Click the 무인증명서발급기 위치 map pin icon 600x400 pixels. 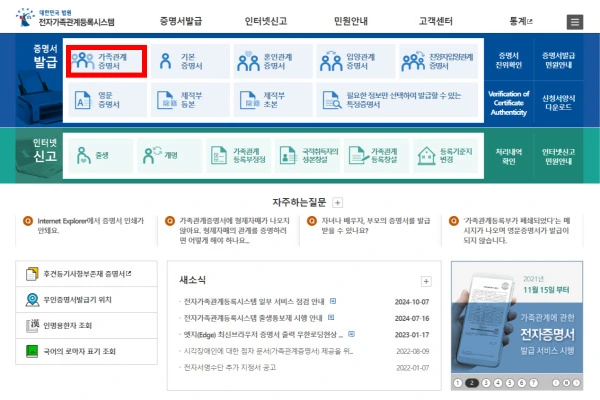(32, 300)
